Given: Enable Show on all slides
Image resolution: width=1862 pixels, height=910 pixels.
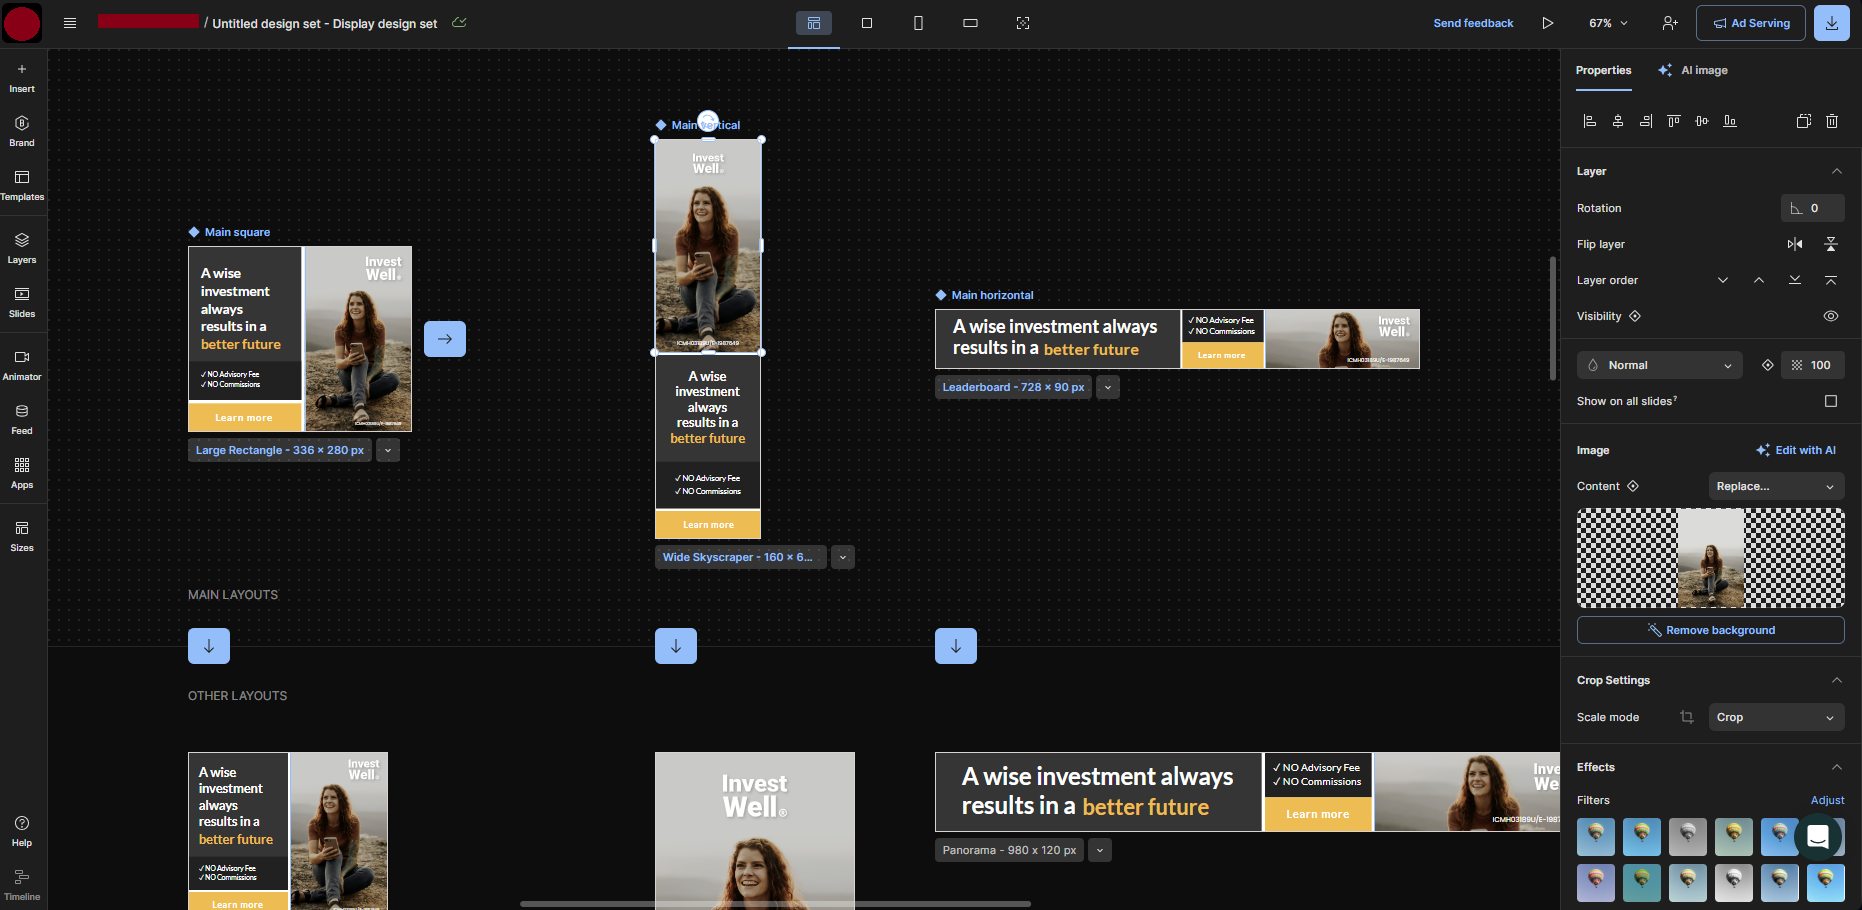Looking at the screenshot, I should click(x=1831, y=401).
